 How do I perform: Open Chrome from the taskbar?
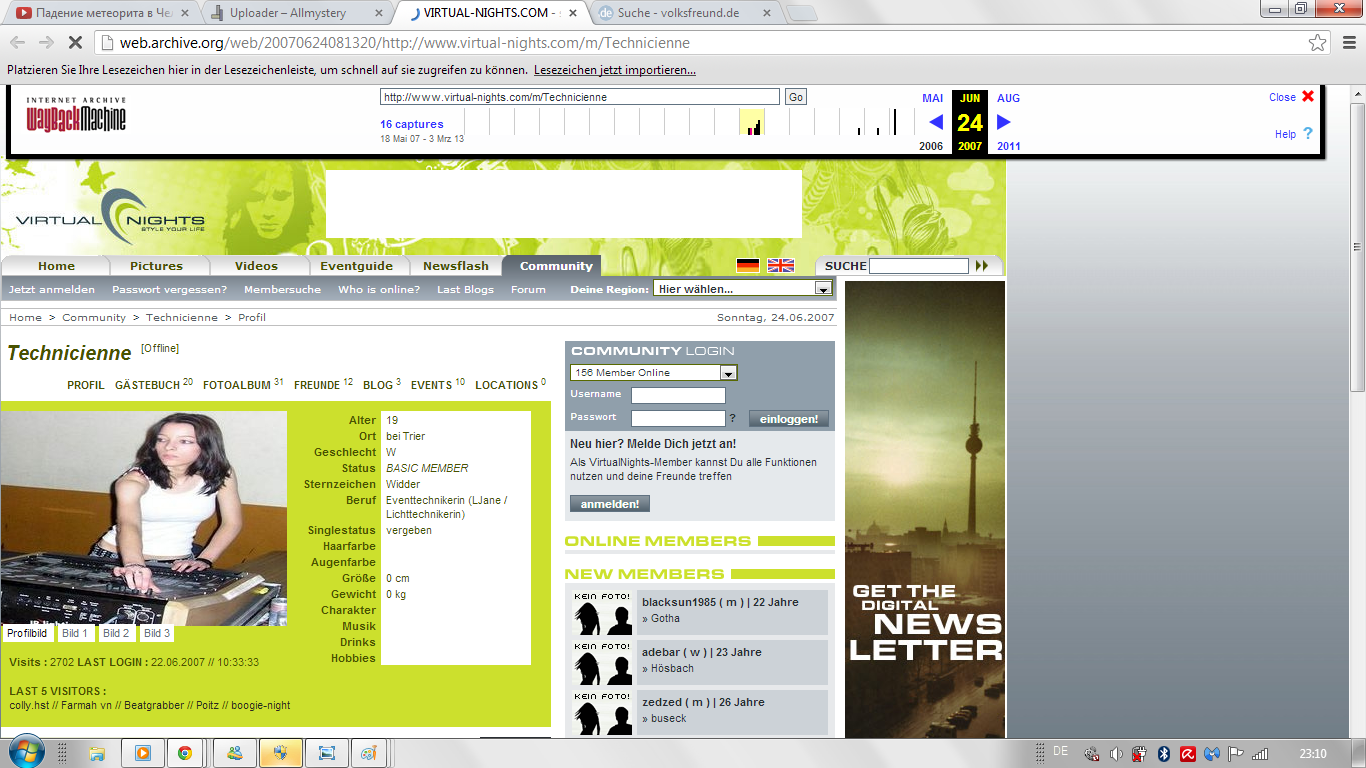tap(185, 753)
